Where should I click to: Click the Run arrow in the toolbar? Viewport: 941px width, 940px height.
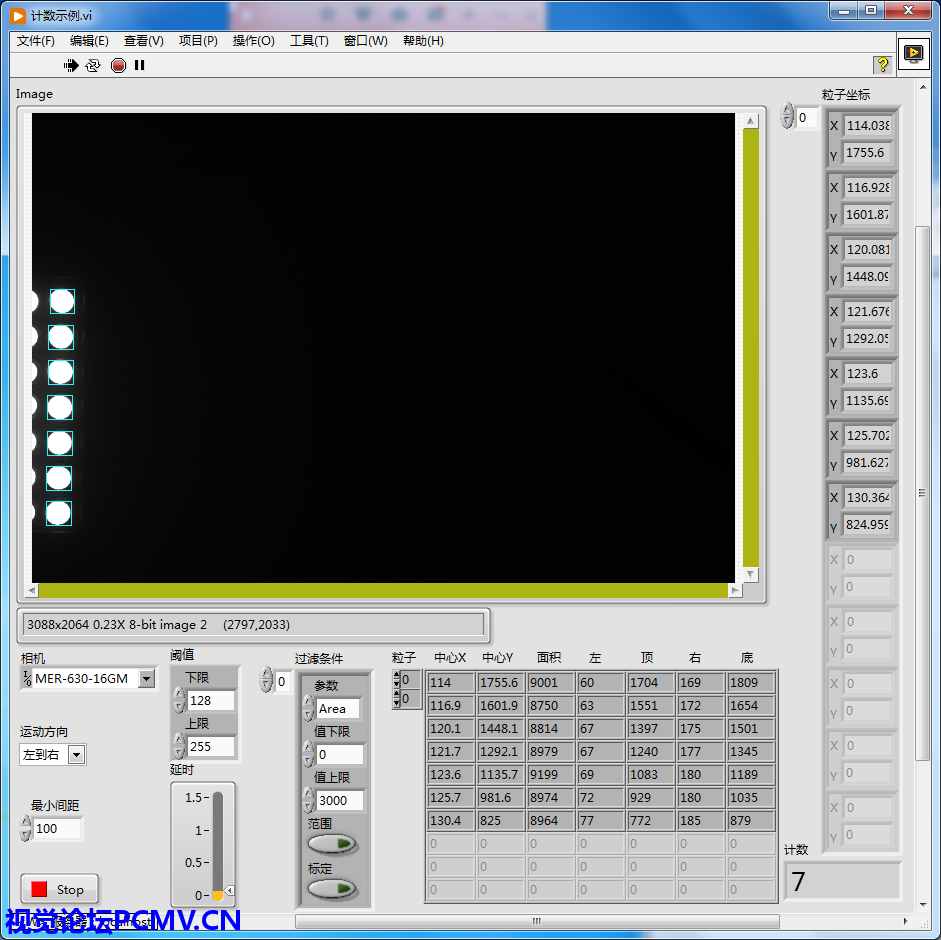(x=71, y=65)
